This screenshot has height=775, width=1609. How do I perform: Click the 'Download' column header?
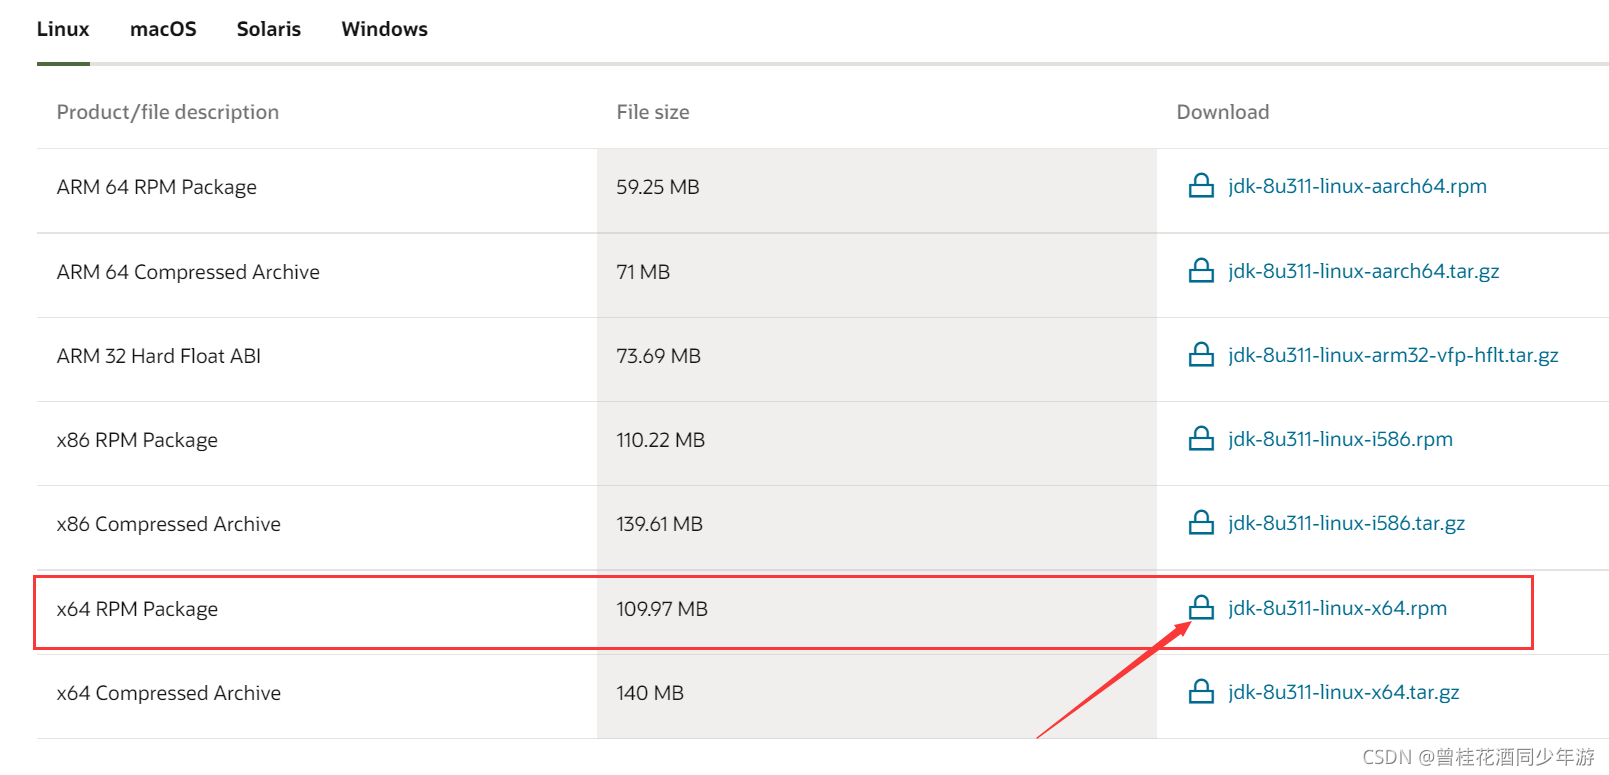(1223, 112)
